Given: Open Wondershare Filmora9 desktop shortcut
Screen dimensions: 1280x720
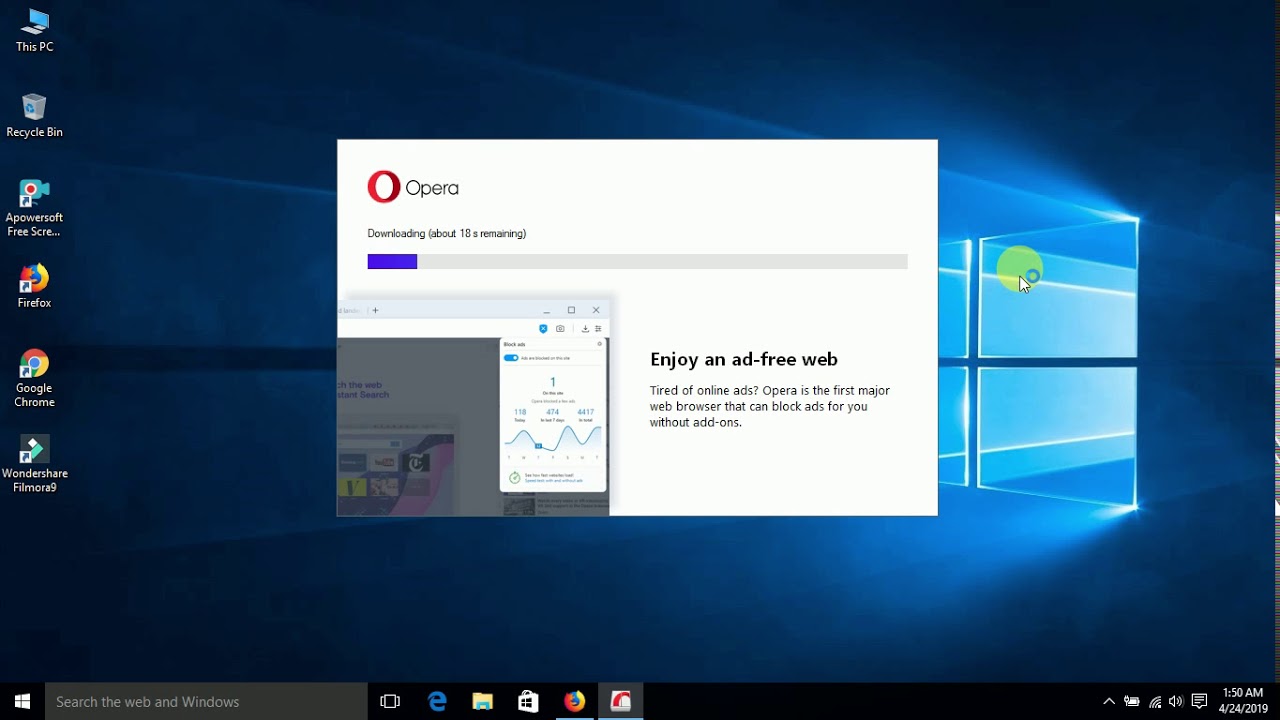Looking at the screenshot, I should [x=34, y=465].
